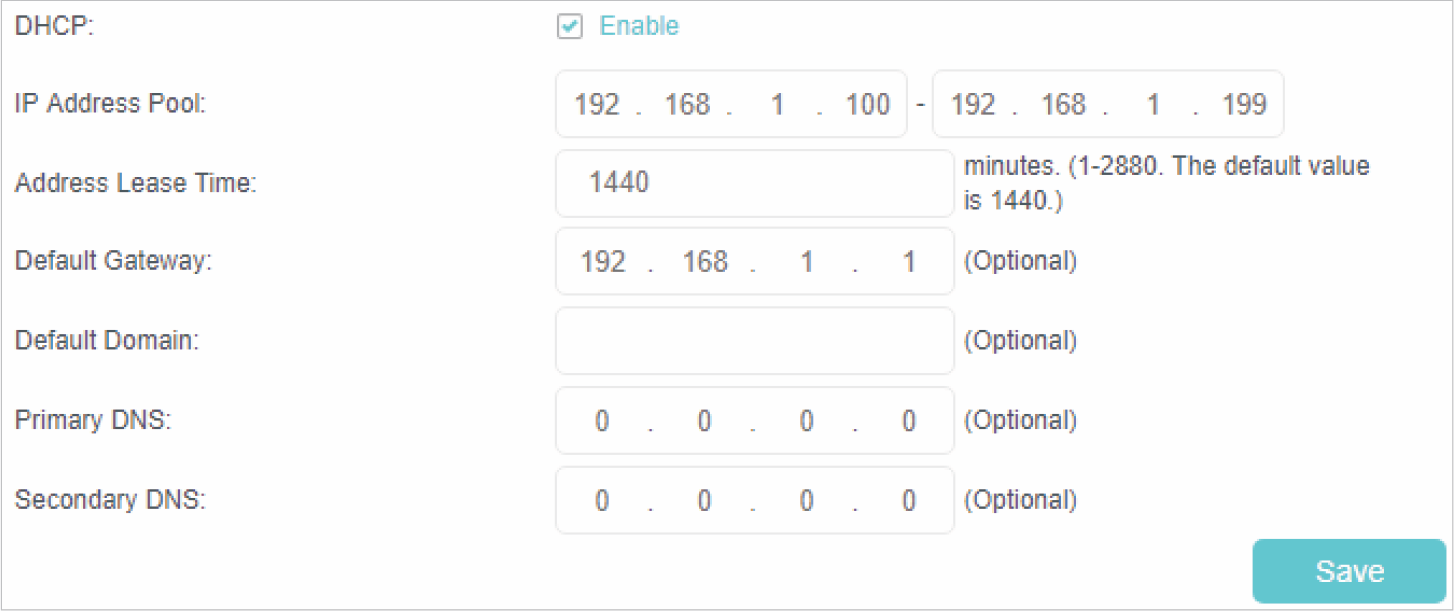Click first octet of IP pool start address
The width and height of the screenshot is (1454, 611).
[597, 104]
